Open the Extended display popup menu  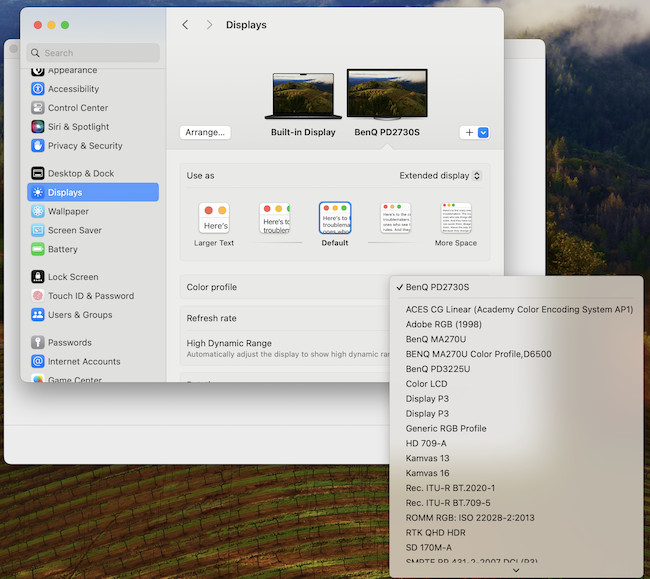[x=440, y=176]
